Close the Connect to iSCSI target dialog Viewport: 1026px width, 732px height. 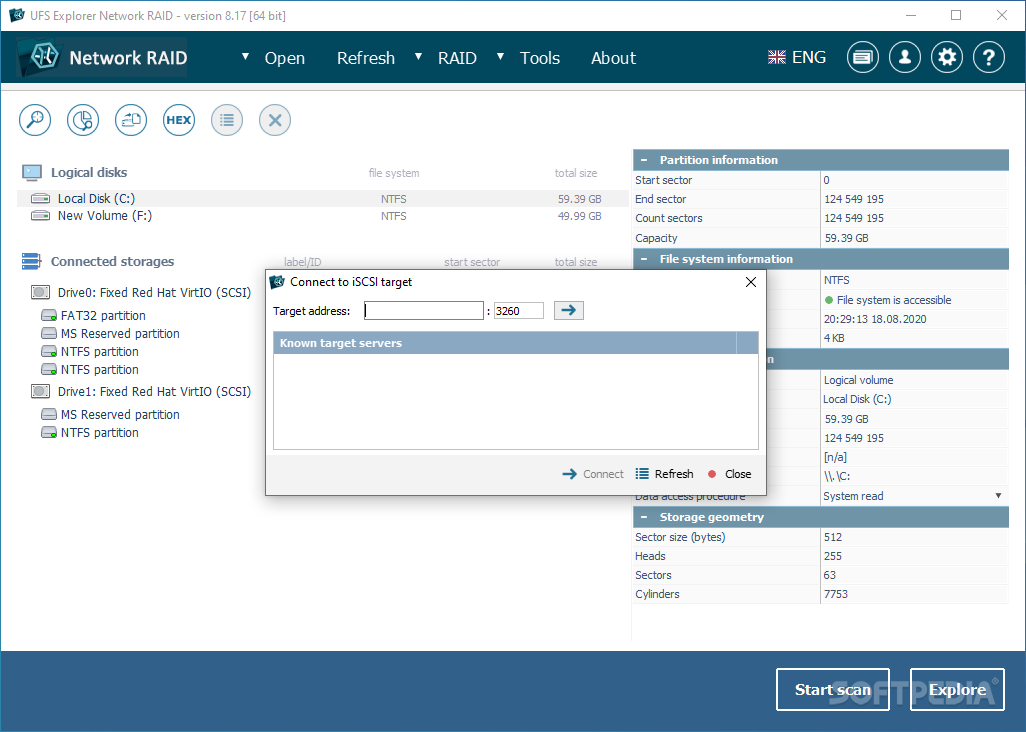tap(751, 282)
